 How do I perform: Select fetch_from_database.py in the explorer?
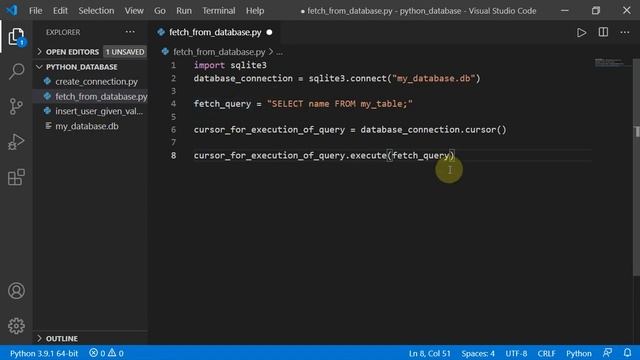[101, 96]
